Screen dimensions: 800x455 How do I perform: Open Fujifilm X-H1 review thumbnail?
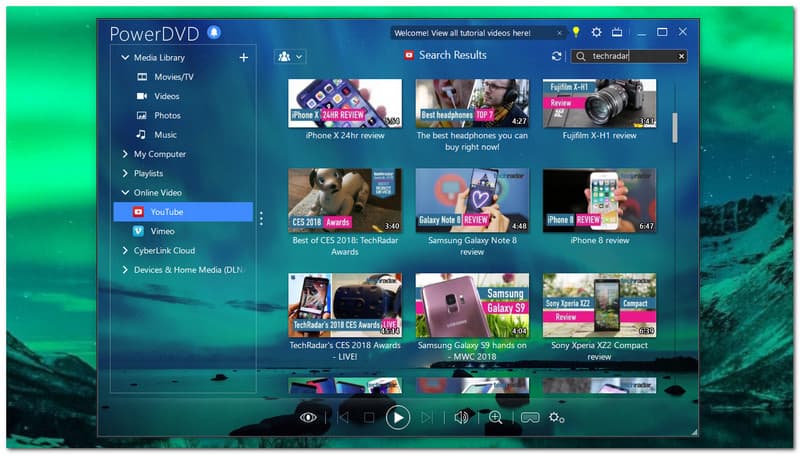pos(599,103)
